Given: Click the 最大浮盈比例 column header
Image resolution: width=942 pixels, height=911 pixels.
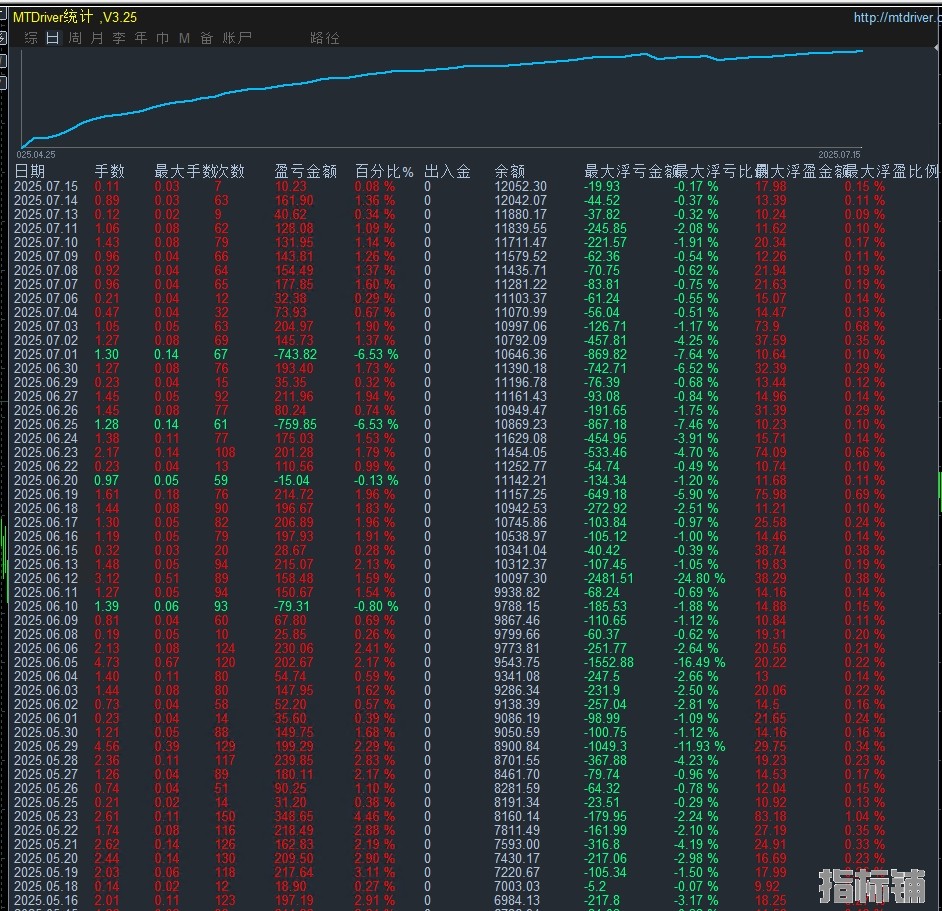Looking at the screenshot, I should (891, 172).
